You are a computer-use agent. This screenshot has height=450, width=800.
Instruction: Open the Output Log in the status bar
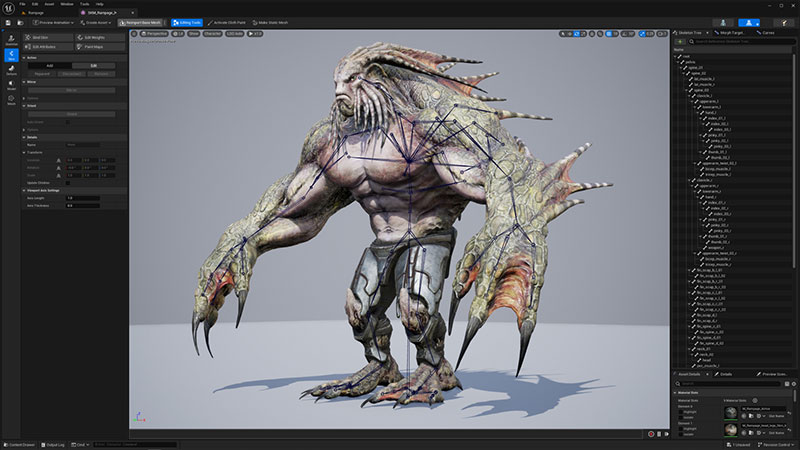pos(53,445)
